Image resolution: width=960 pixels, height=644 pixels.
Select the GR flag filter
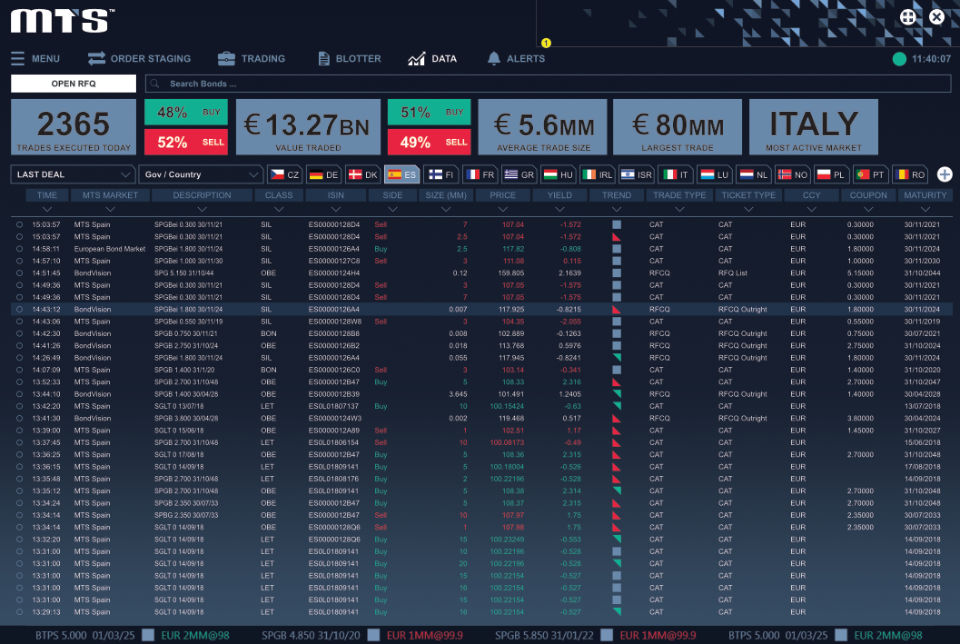tap(519, 174)
